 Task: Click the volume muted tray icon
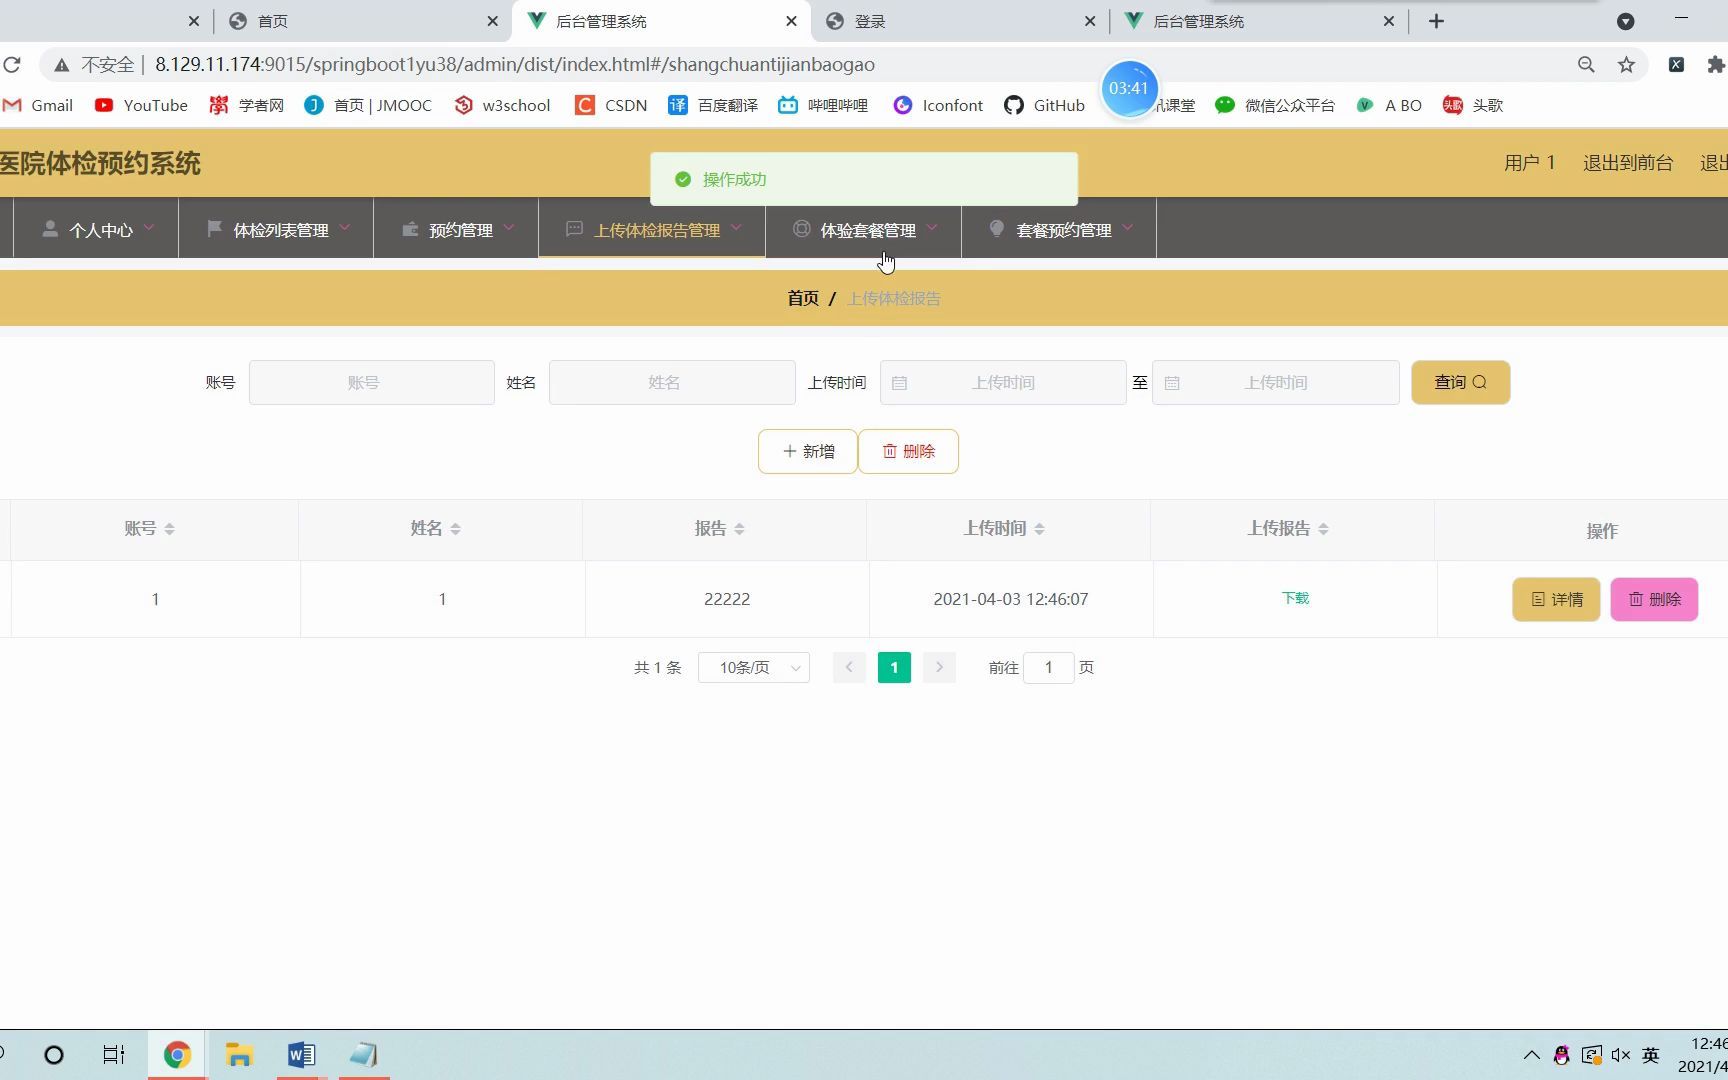[x=1621, y=1055]
